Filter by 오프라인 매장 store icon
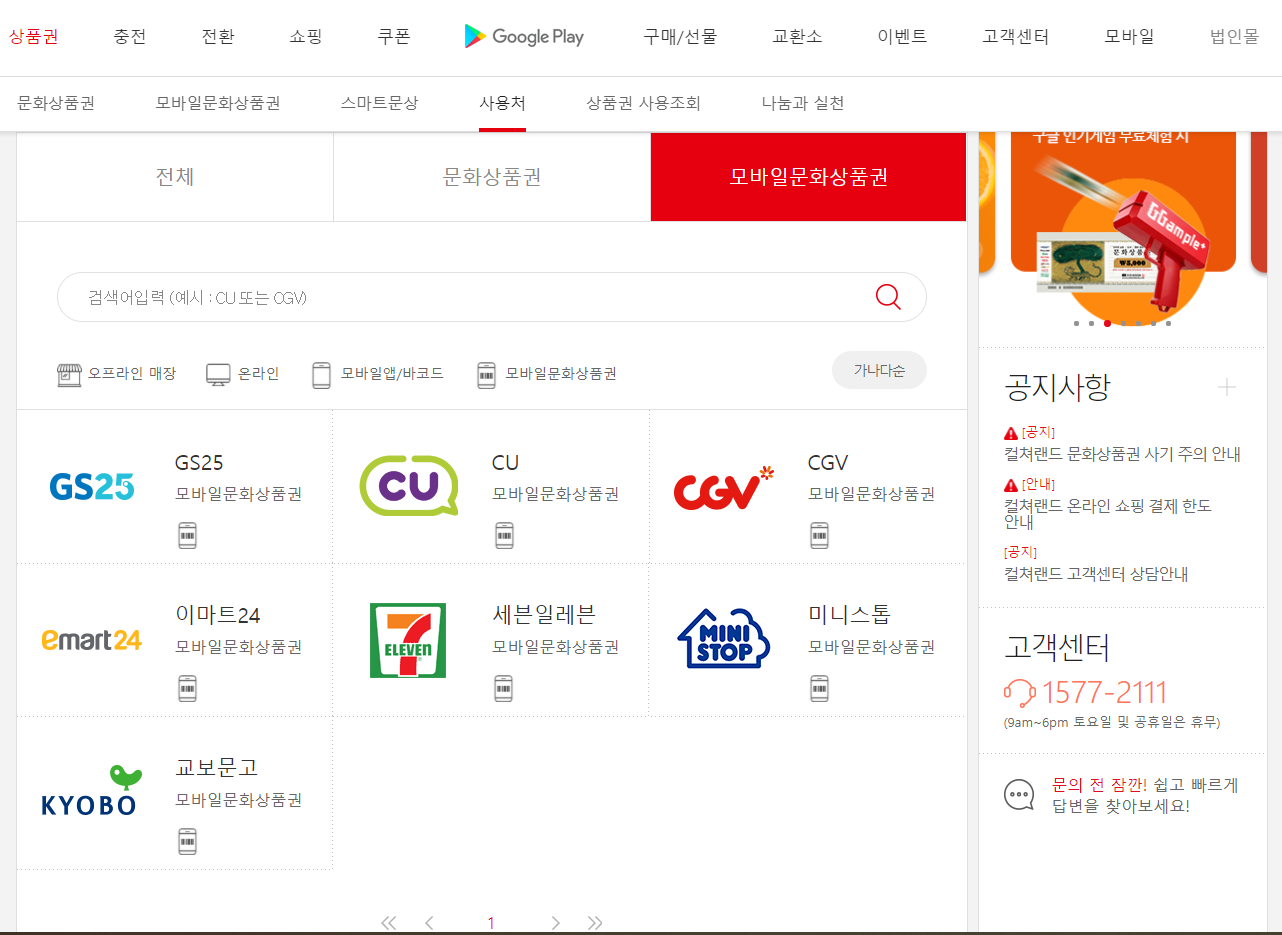The image size is (1282, 935). 69,374
